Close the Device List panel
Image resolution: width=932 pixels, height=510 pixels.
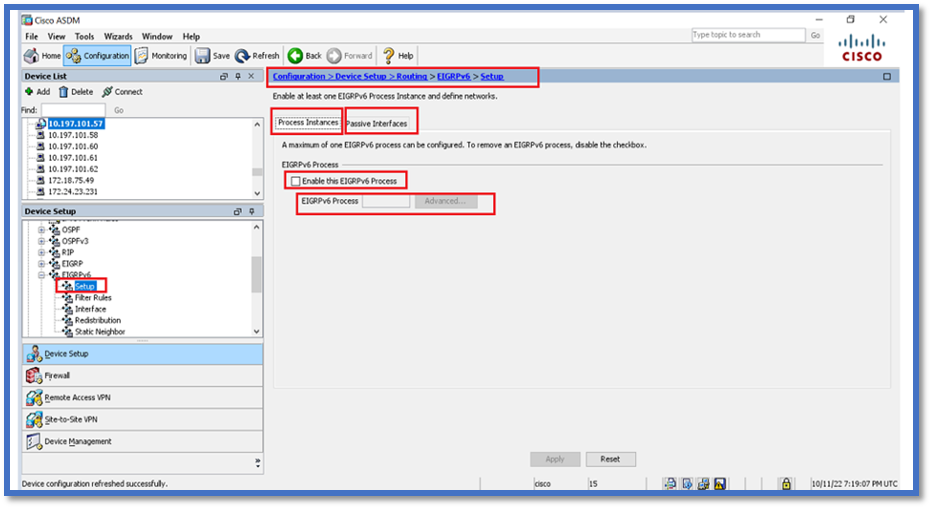click(251, 76)
